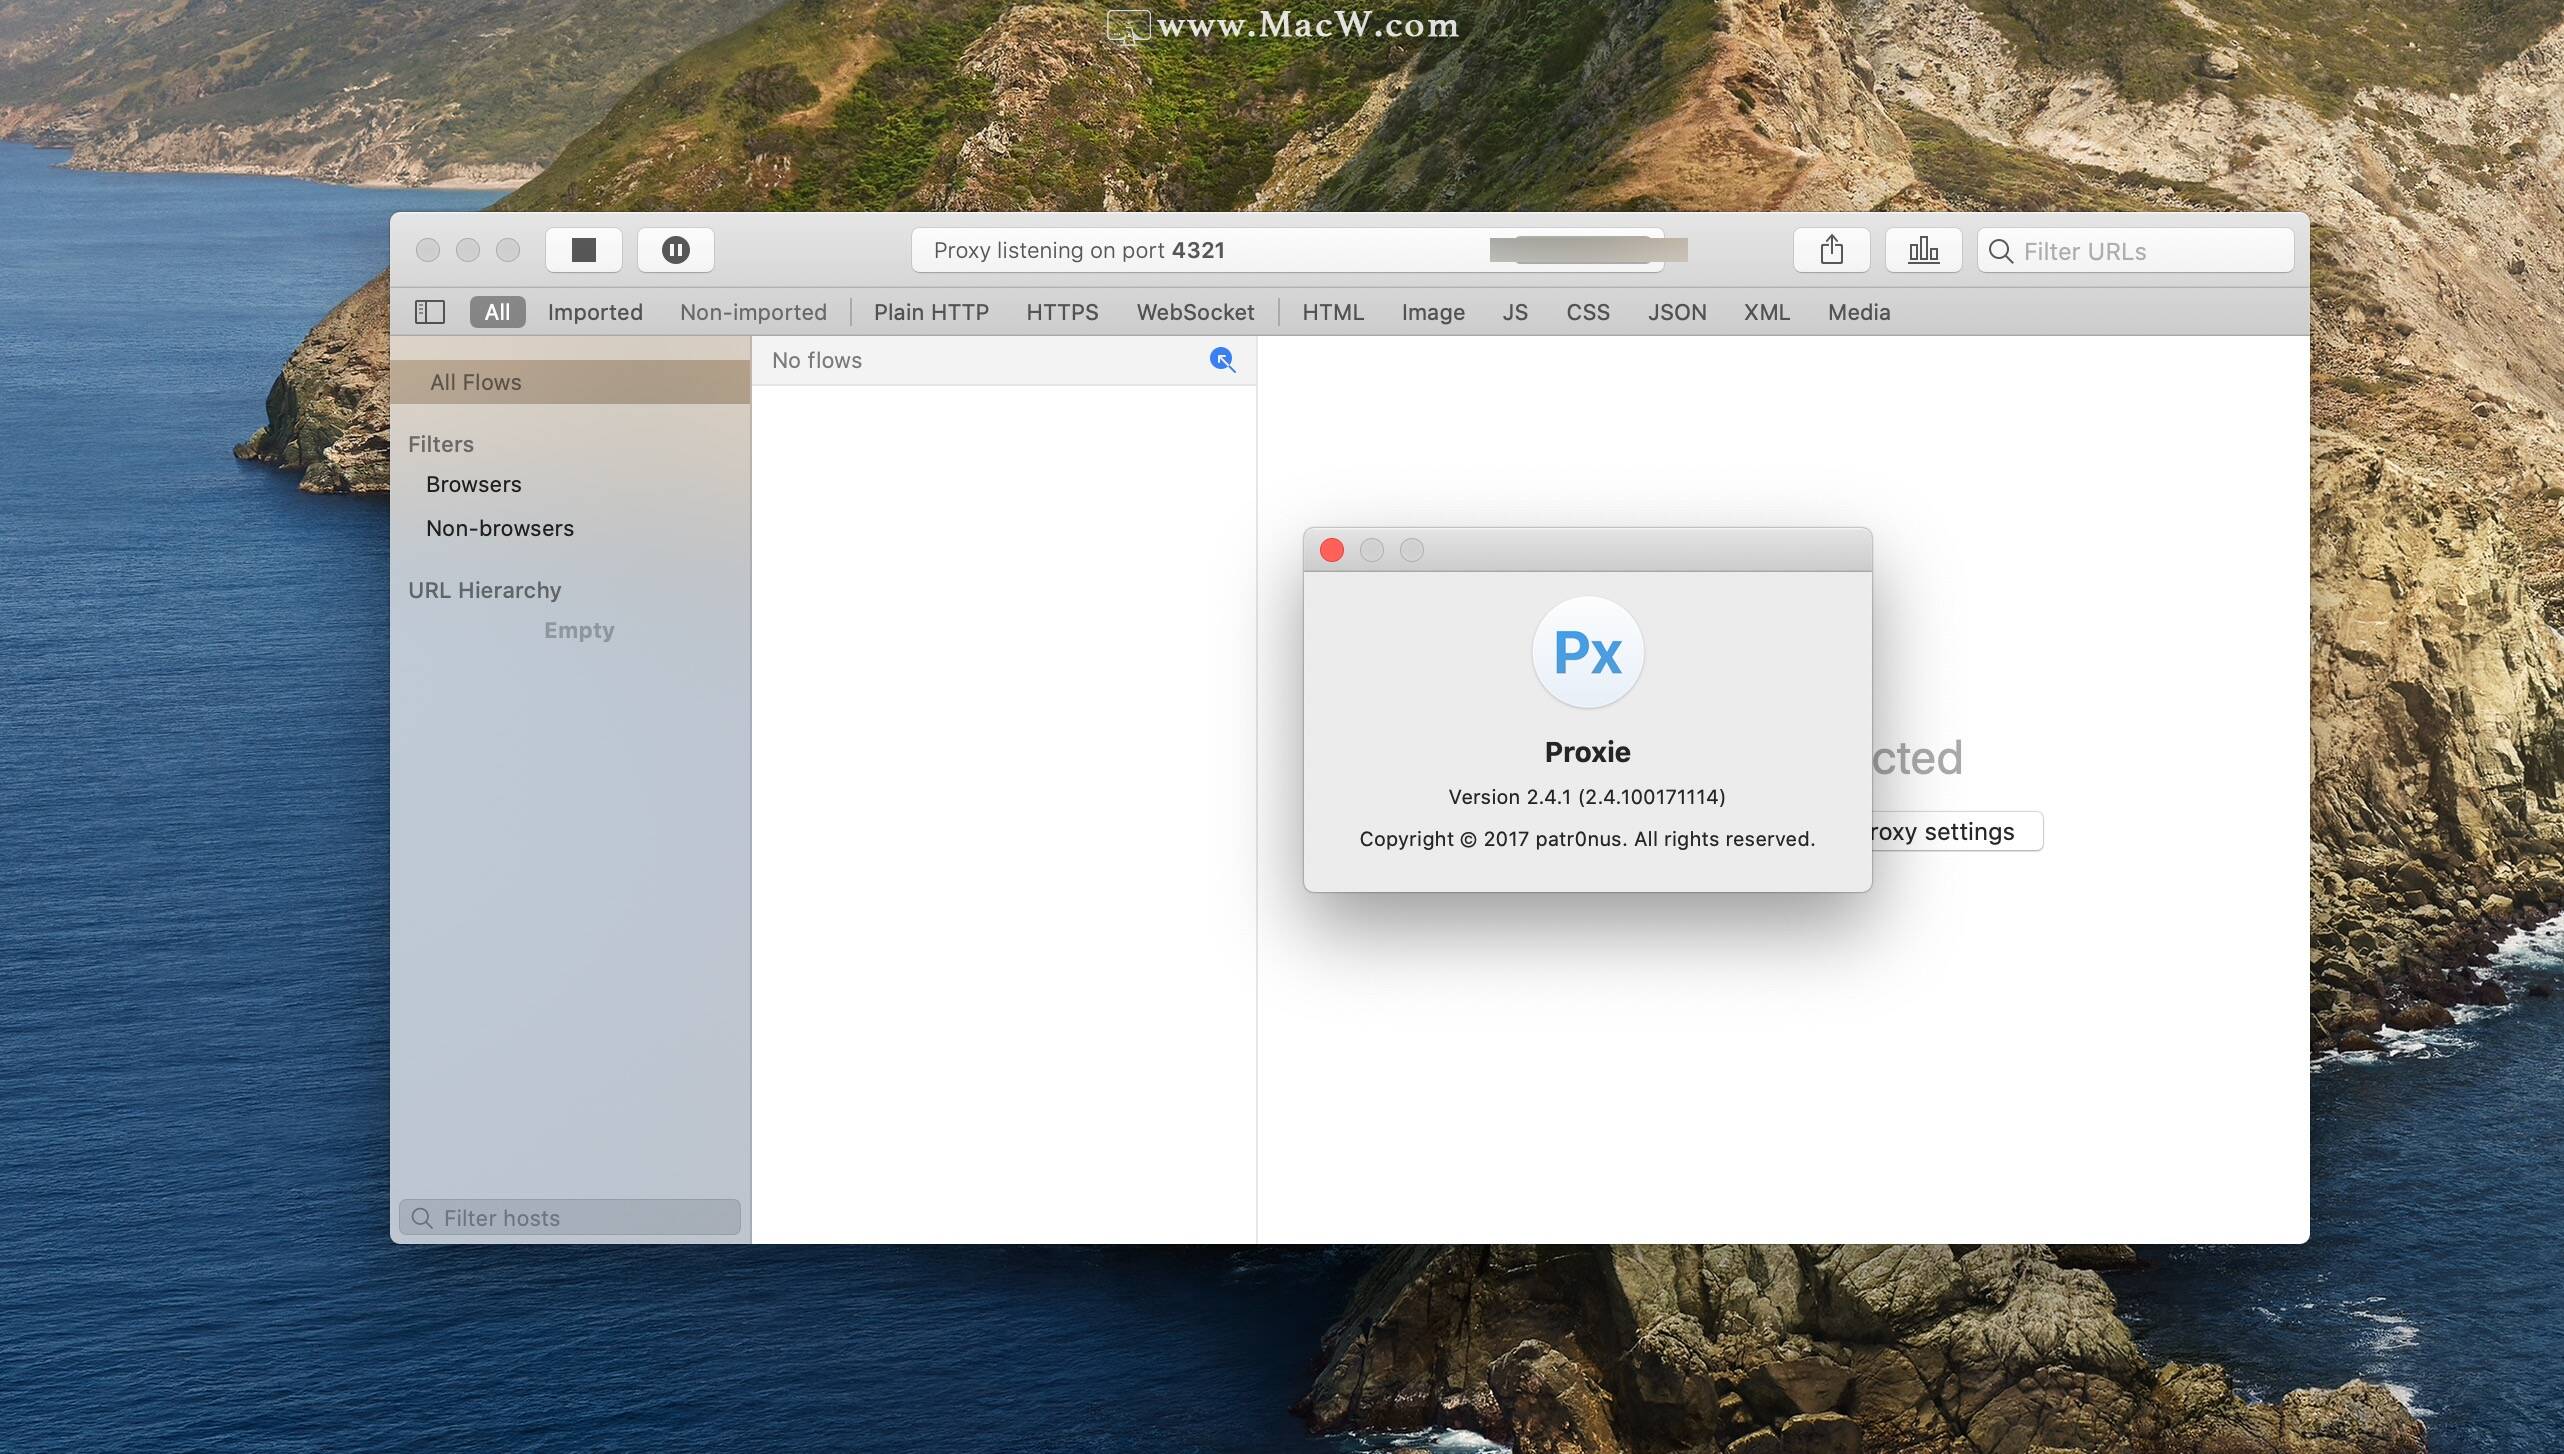2564x1454 pixels.
Task: Focus the Filter hosts field
Action: tap(570, 1217)
